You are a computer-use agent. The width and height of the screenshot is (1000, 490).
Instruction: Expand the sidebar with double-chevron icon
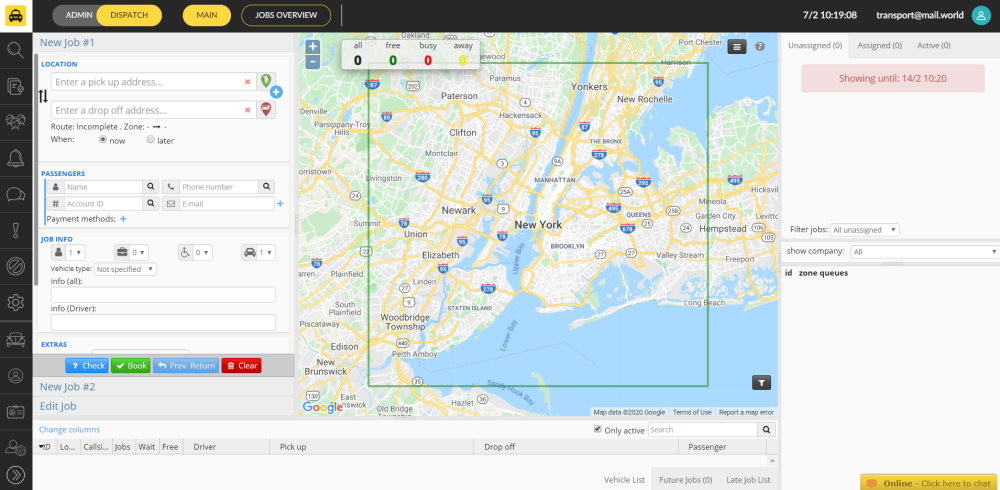(15, 474)
